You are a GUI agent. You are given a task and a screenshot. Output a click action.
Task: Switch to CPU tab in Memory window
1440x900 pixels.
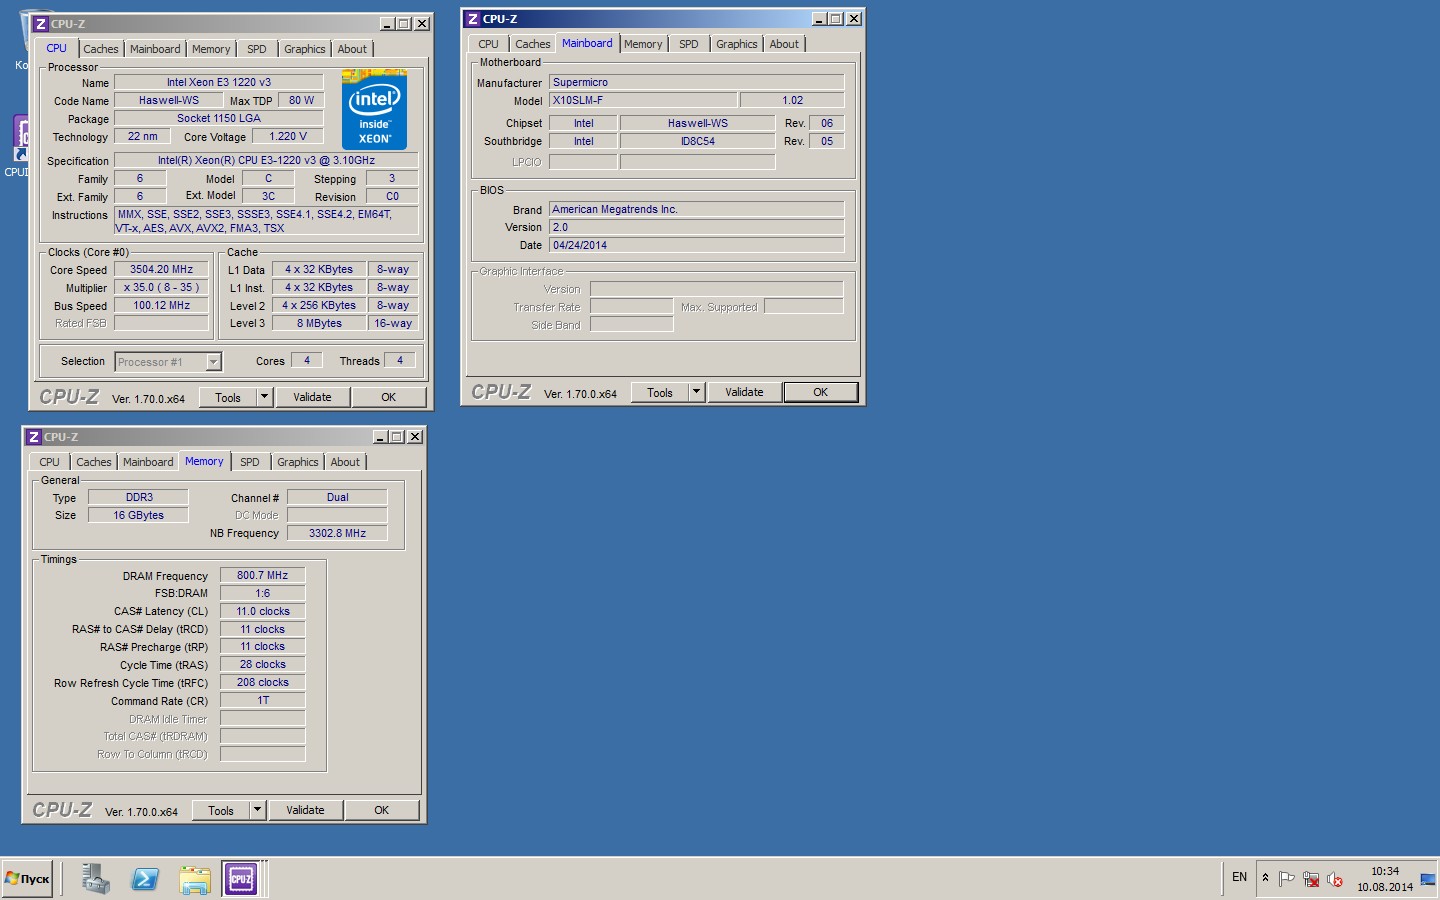coord(49,462)
